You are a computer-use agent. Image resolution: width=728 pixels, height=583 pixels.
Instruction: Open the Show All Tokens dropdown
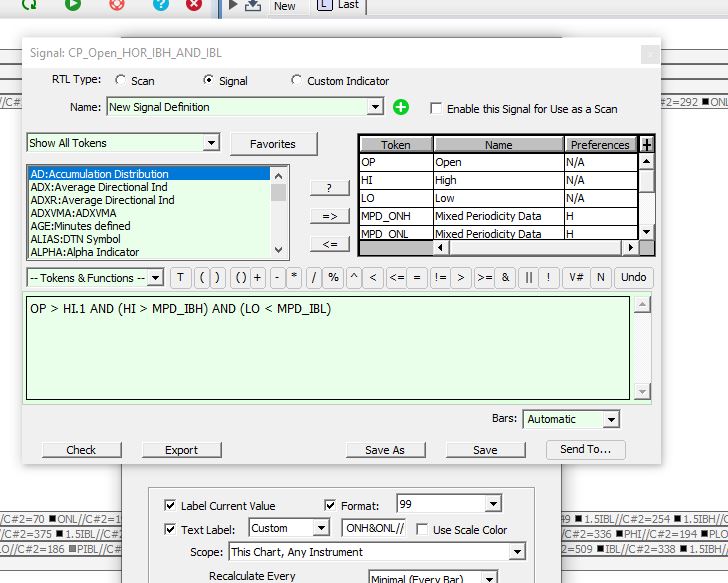click(210, 143)
